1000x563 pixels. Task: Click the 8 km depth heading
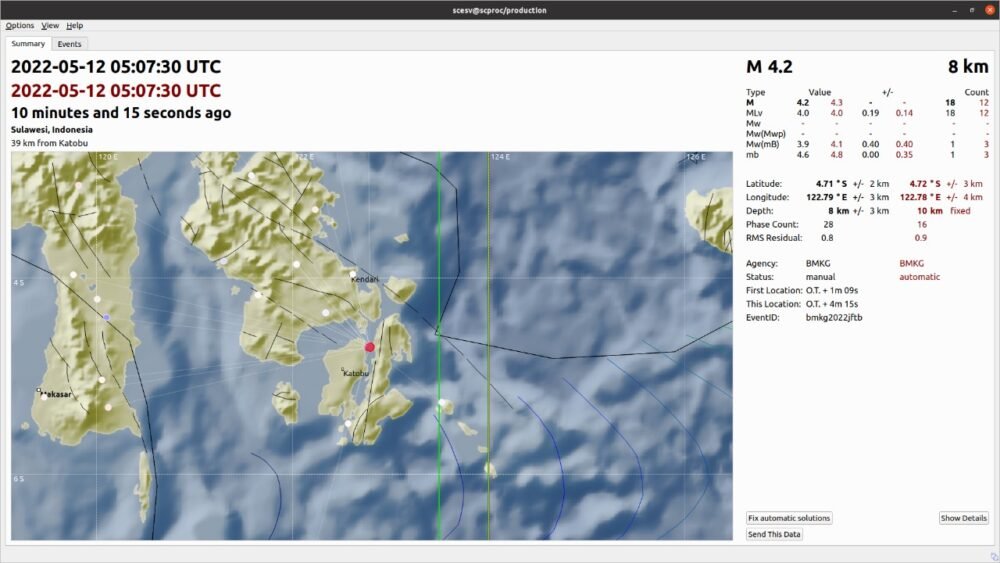[x=967, y=67]
